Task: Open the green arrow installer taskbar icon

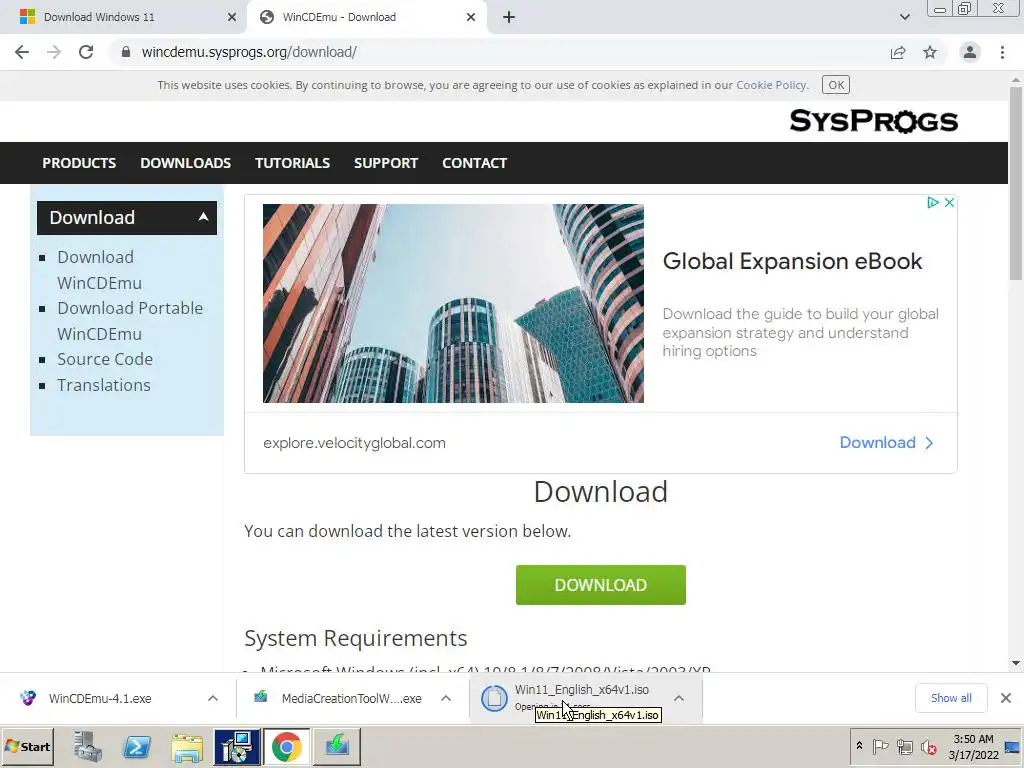Action: tap(337, 747)
